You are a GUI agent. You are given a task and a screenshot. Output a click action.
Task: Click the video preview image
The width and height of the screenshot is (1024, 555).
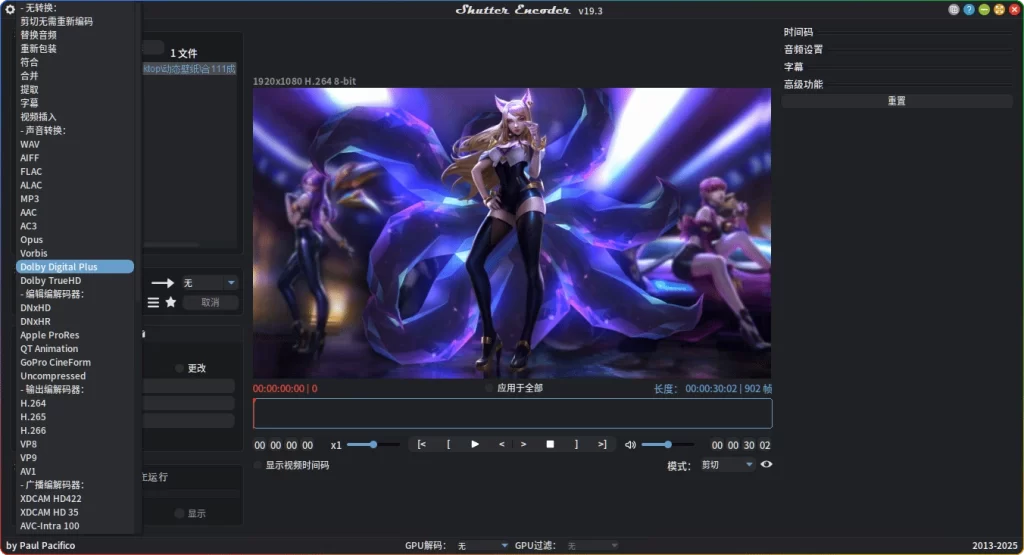[x=512, y=233]
